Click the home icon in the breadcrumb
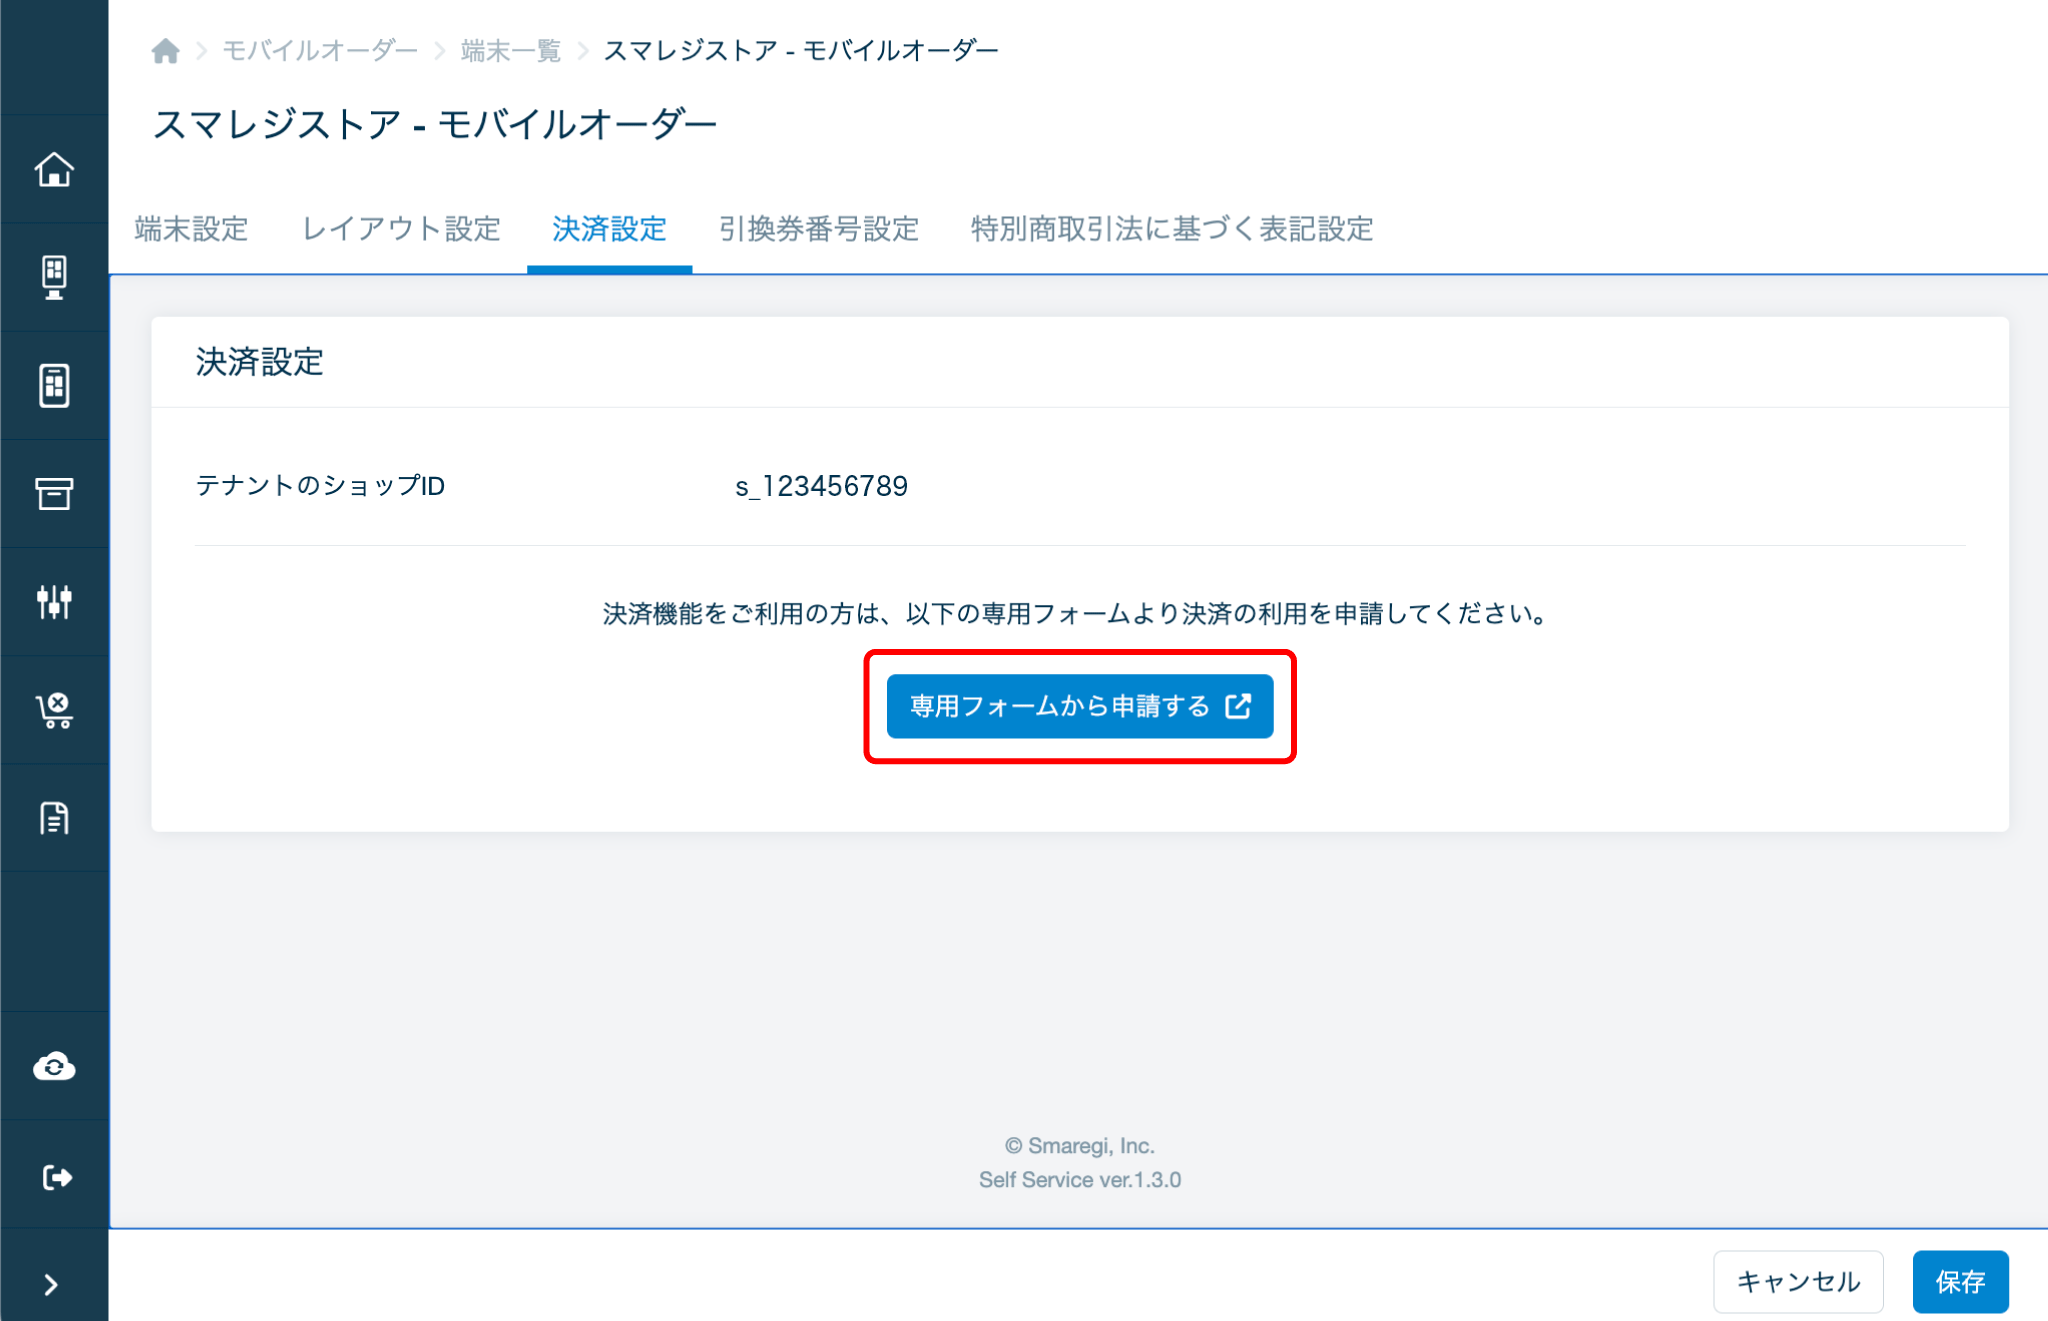 [x=166, y=50]
